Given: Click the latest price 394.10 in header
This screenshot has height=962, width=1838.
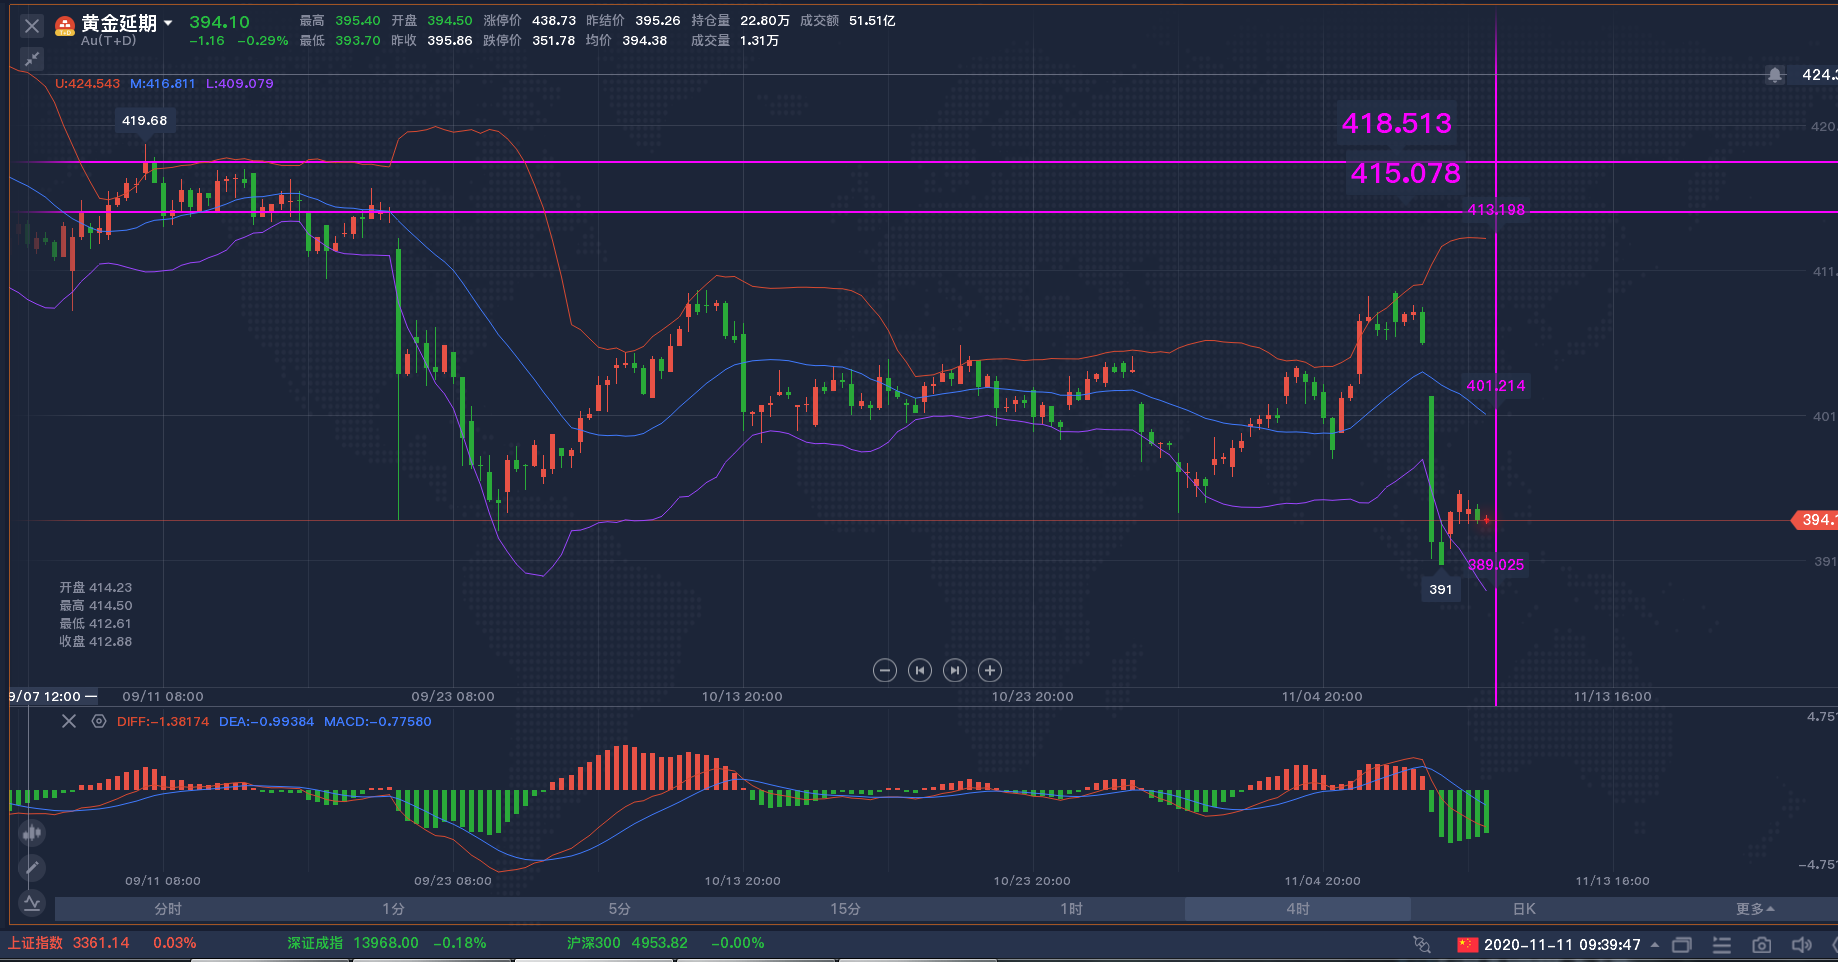Looking at the screenshot, I should click(x=219, y=22).
